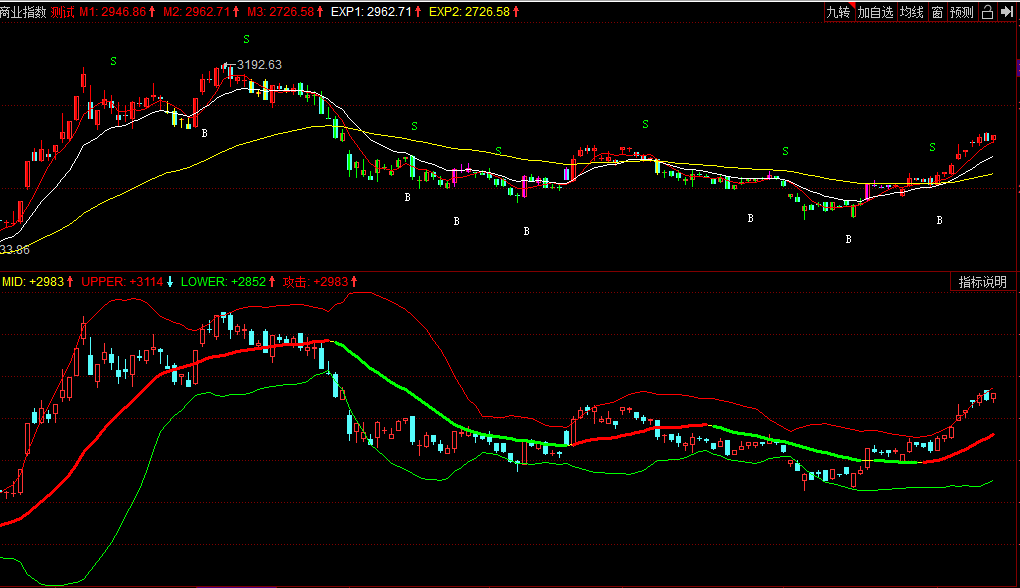Click the 加自选 add to watchlist button

pos(875,12)
